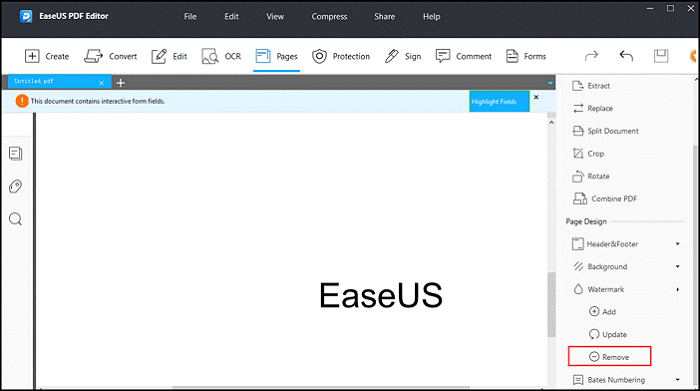
Task: Expand the Background dropdown arrow
Action: (x=678, y=266)
